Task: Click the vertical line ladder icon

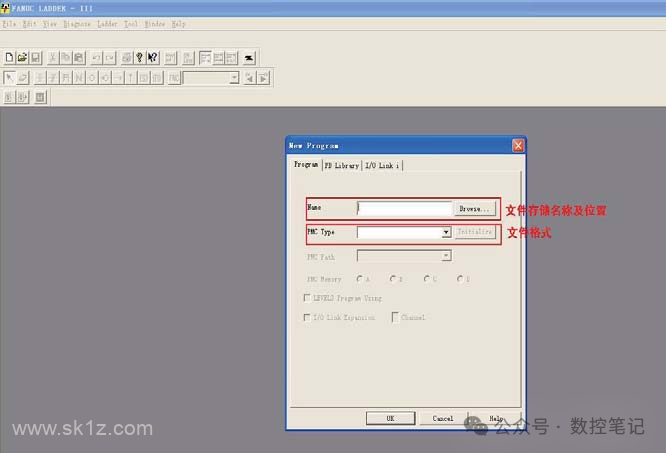Action: tap(131, 78)
